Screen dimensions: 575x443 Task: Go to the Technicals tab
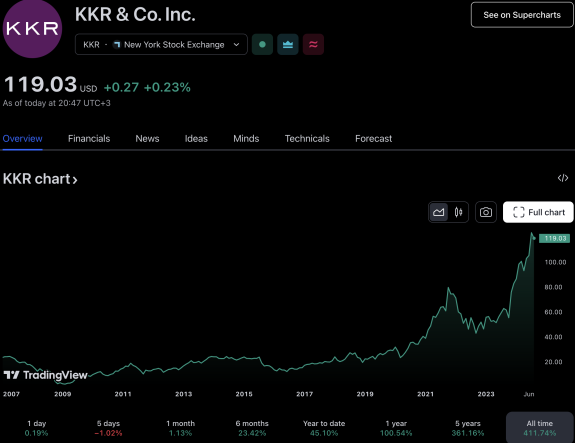click(x=307, y=139)
